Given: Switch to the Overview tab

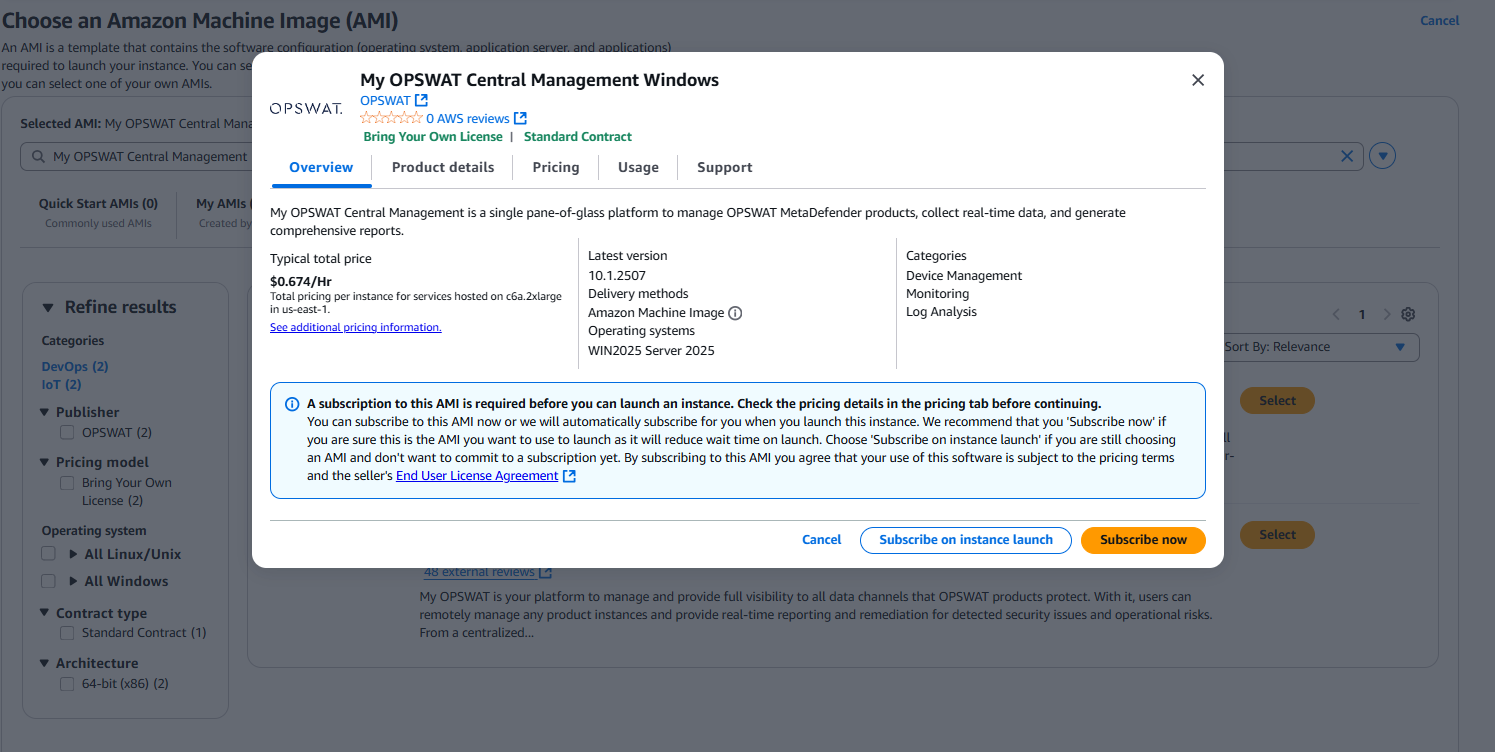Looking at the screenshot, I should pos(321,167).
